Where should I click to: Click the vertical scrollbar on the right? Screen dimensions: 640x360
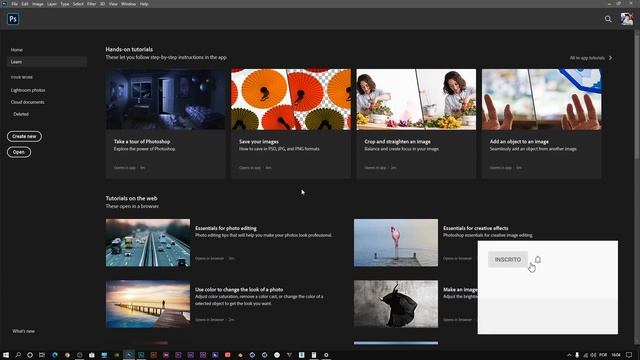pyautogui.click(x=637, y=96)
